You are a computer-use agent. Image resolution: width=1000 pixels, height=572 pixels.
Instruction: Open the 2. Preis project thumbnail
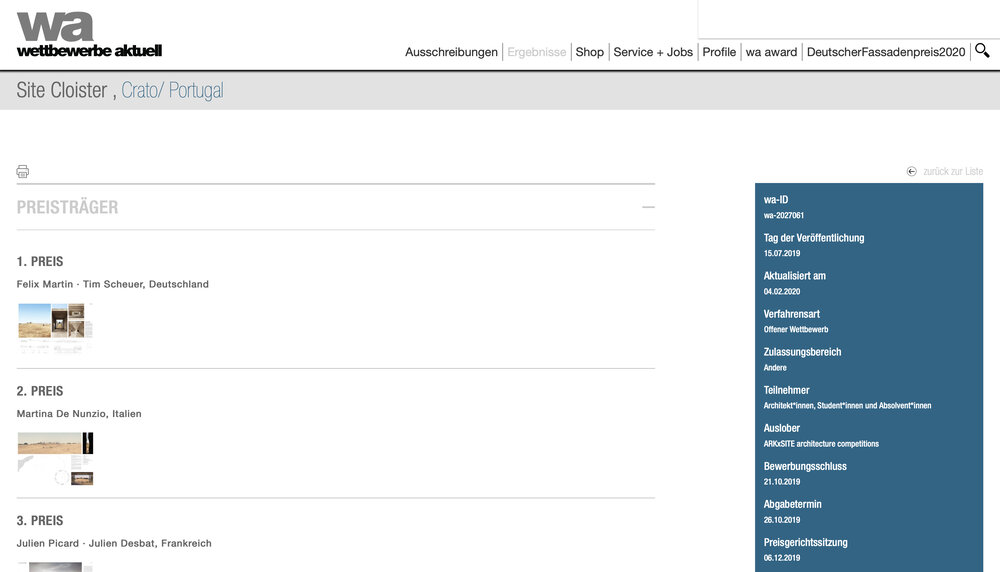click(55, 458)
